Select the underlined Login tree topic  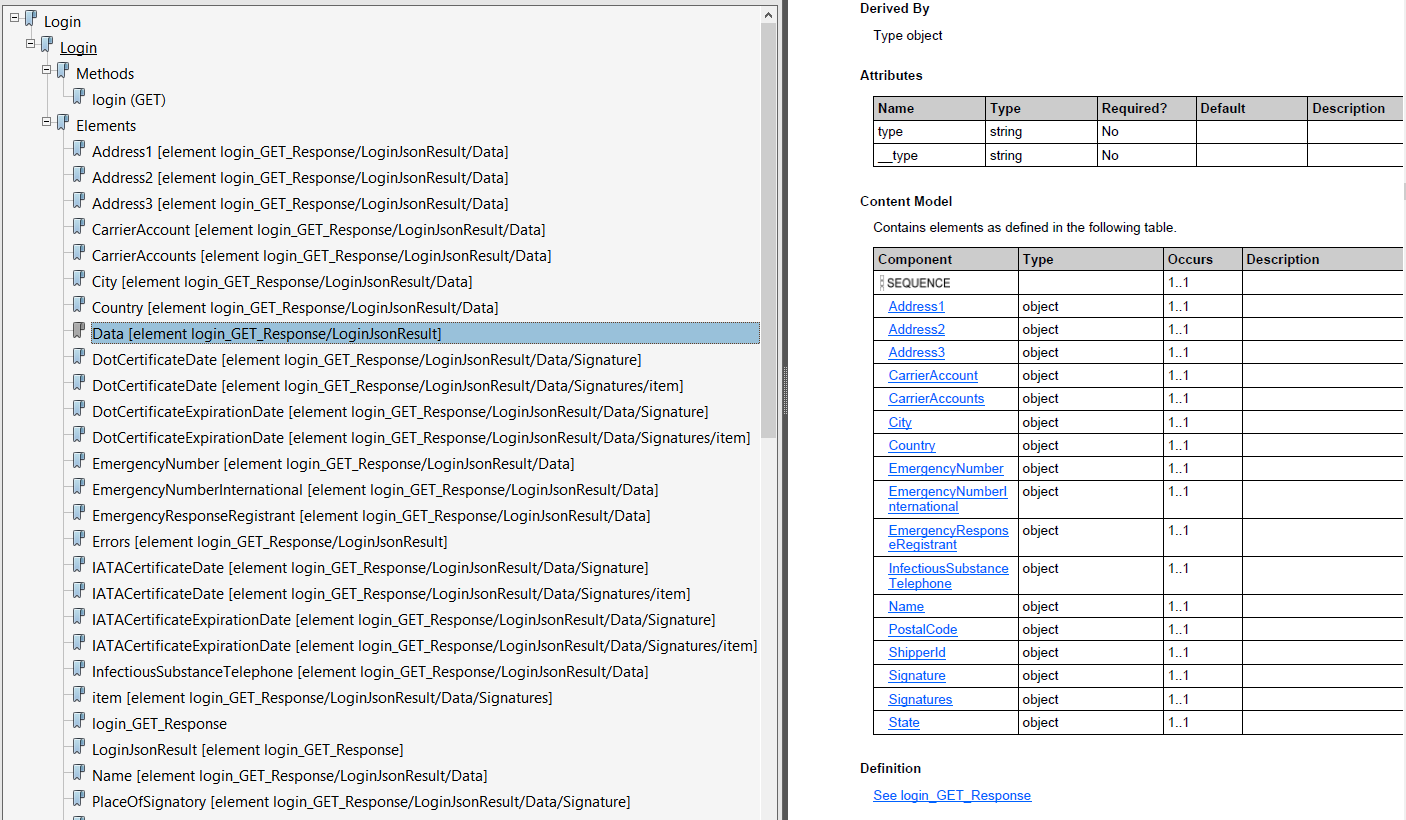(78, 48)
